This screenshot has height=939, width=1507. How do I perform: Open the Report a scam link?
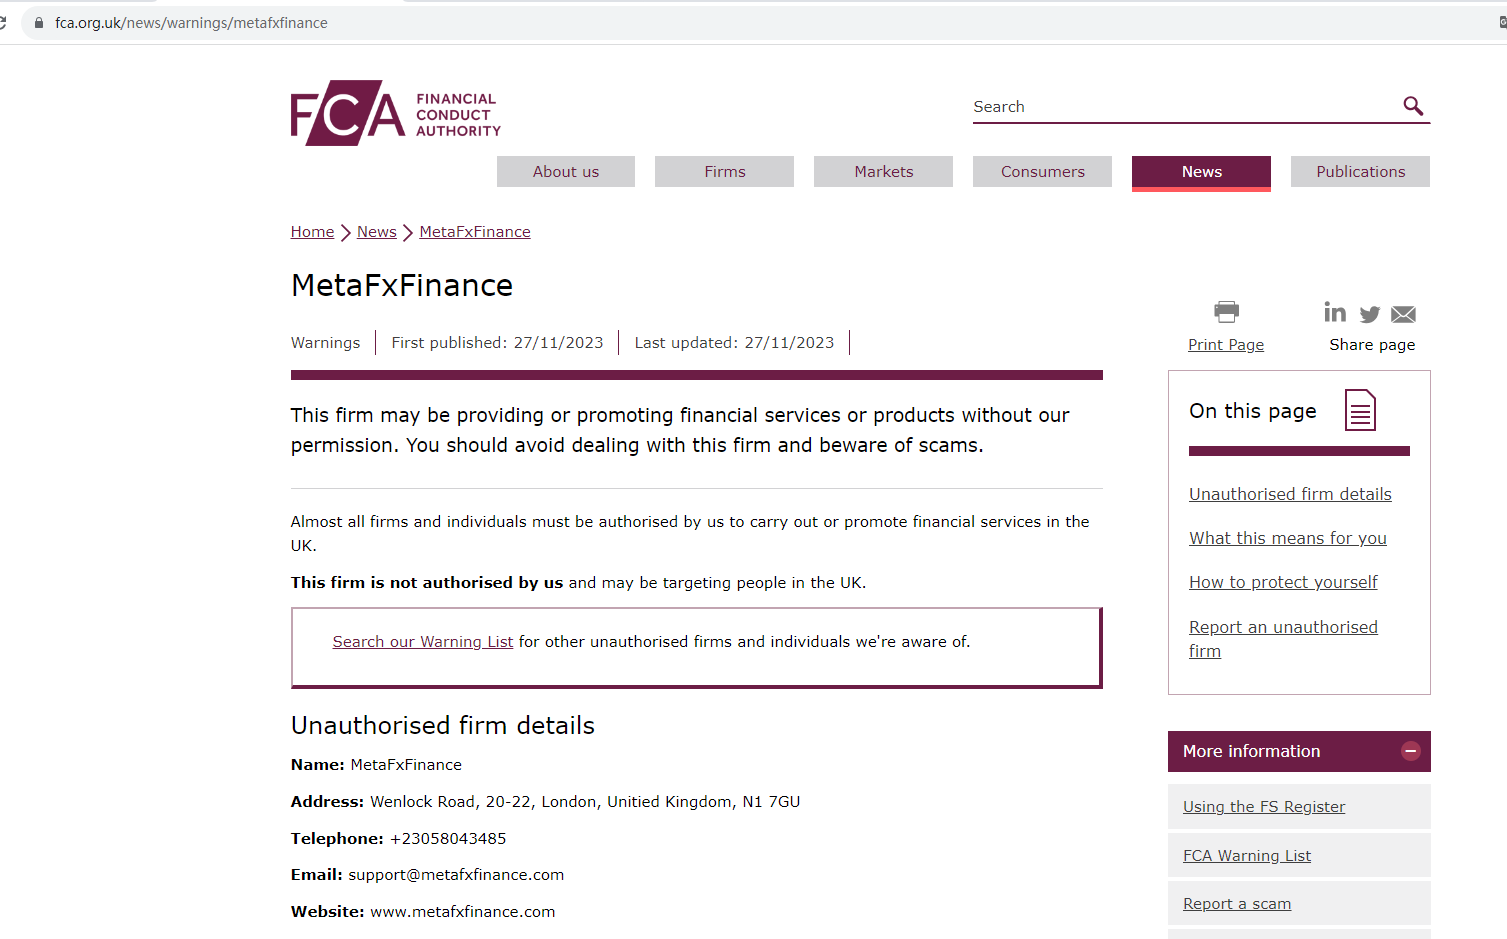pos(1236,904)
